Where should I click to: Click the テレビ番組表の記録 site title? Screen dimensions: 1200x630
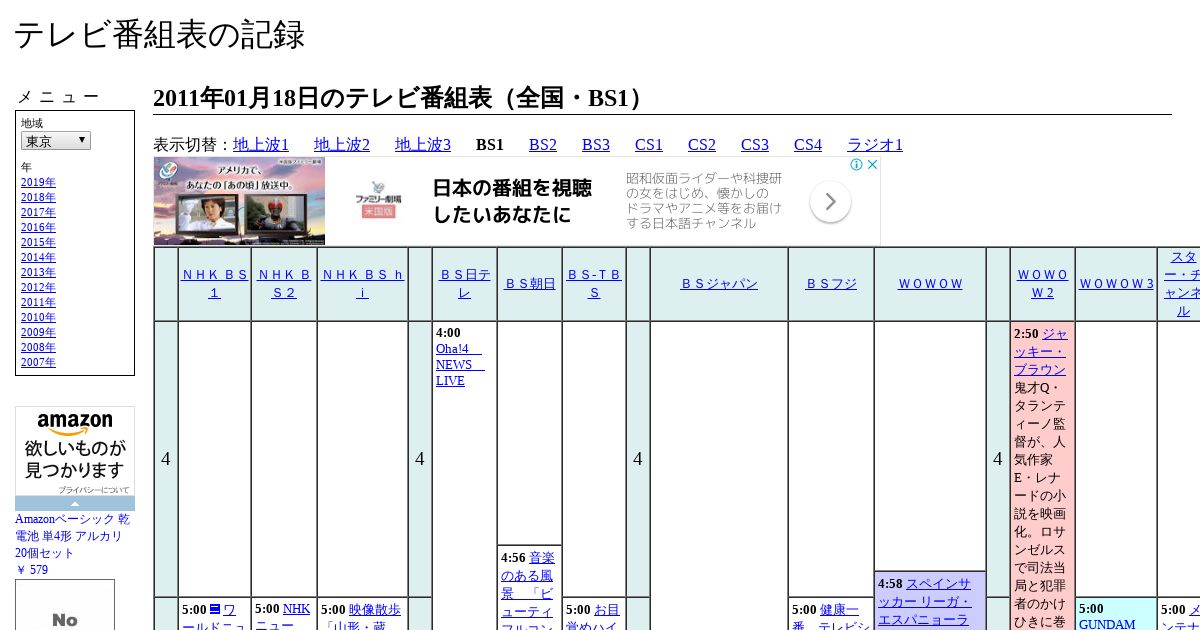[159, 35]
